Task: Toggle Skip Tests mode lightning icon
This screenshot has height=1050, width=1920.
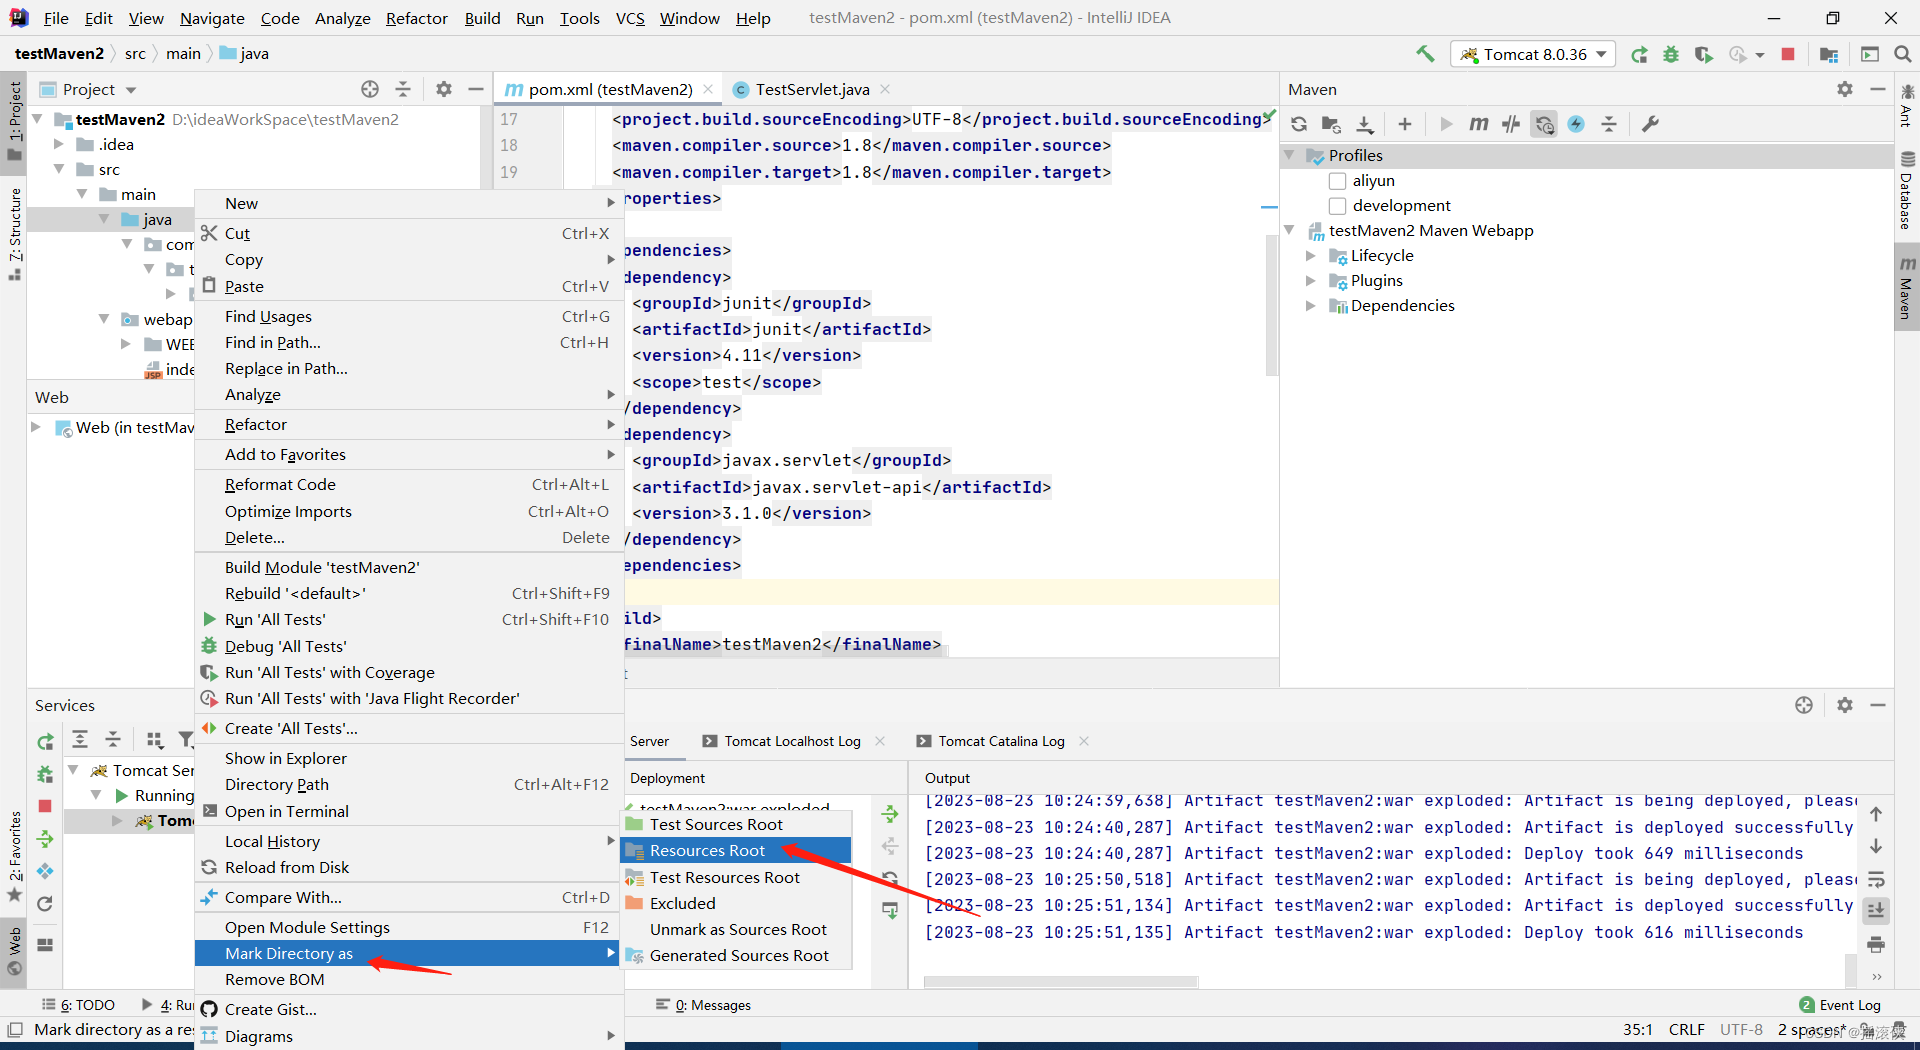Action: point(1576,124)
